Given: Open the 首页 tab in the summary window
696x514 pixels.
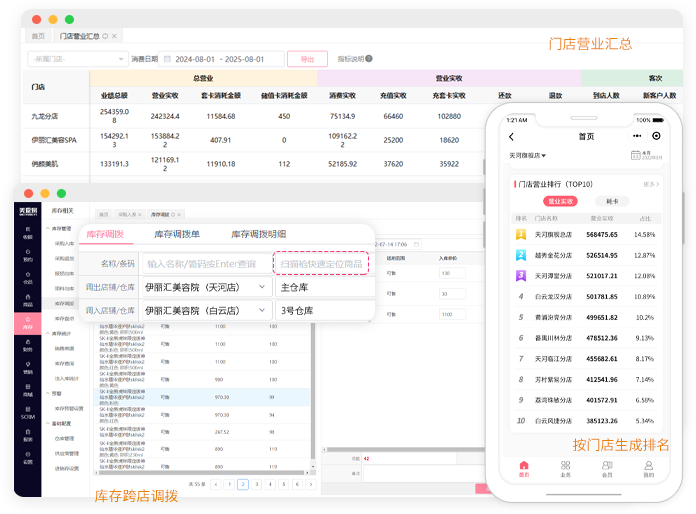Looking at the screenshot, I should click(38, 36).
